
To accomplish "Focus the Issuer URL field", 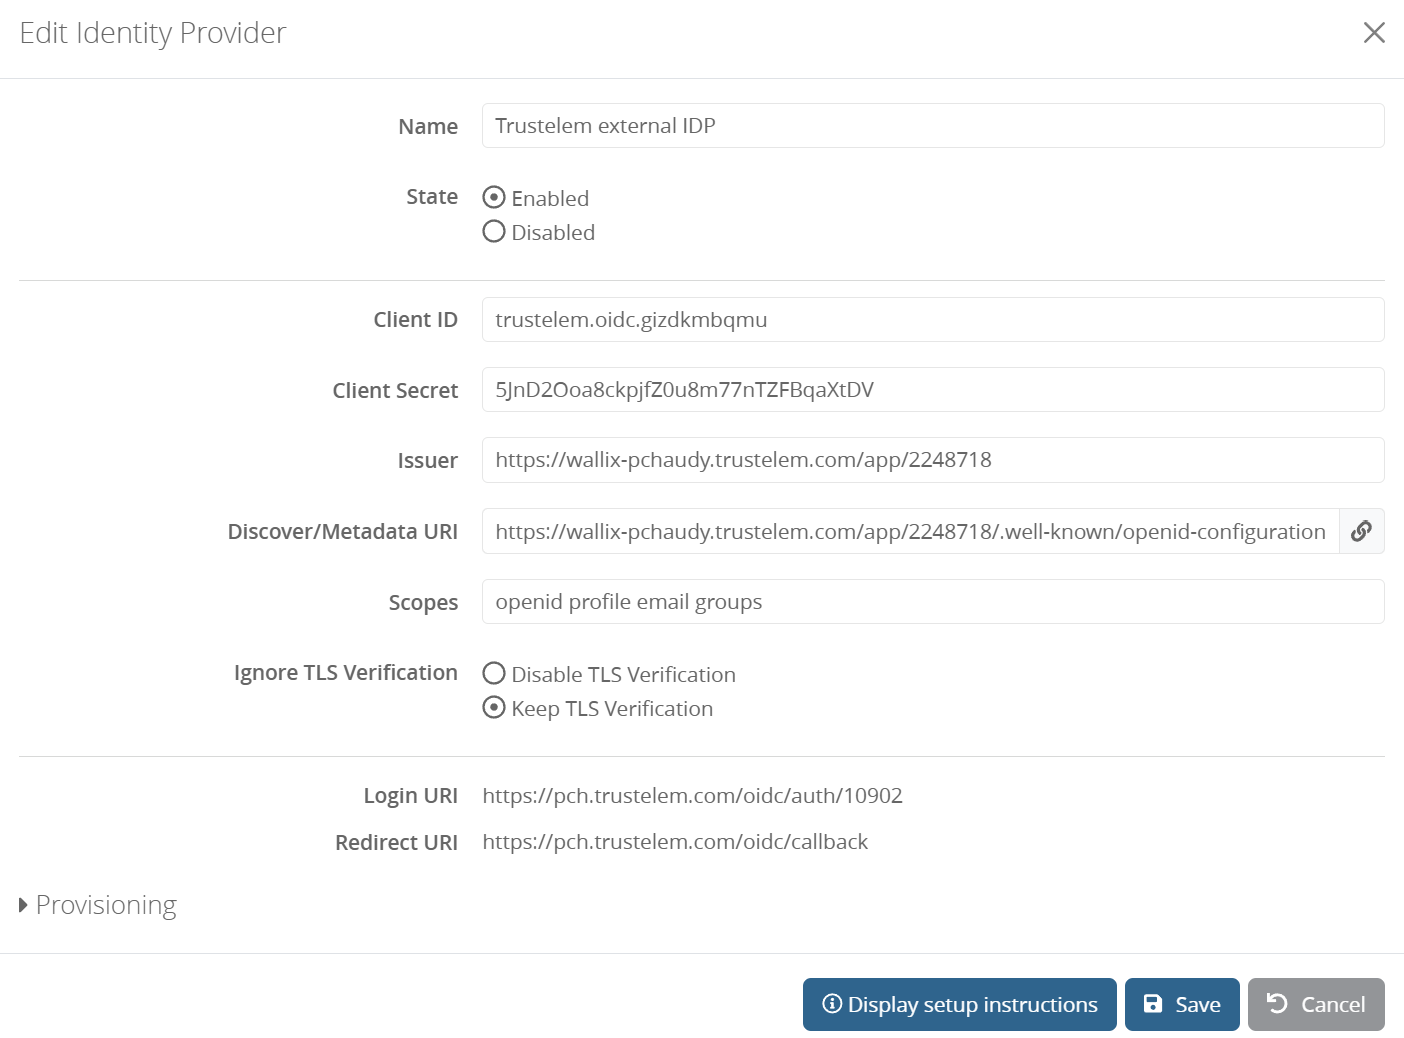I will coord(933,460).
